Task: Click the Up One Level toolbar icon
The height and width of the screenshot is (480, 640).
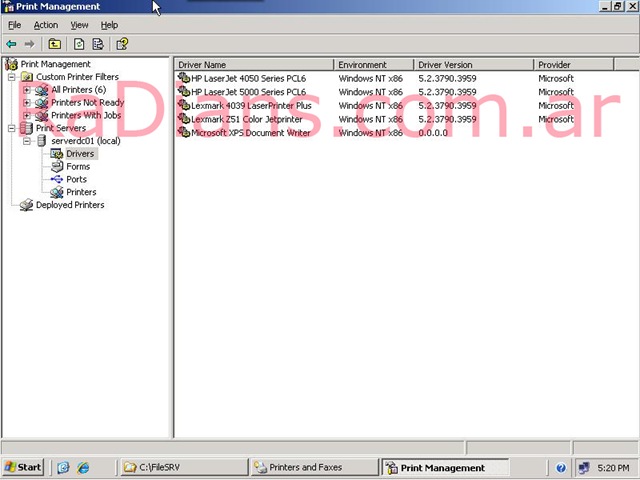Action: (x=54, y=44)
